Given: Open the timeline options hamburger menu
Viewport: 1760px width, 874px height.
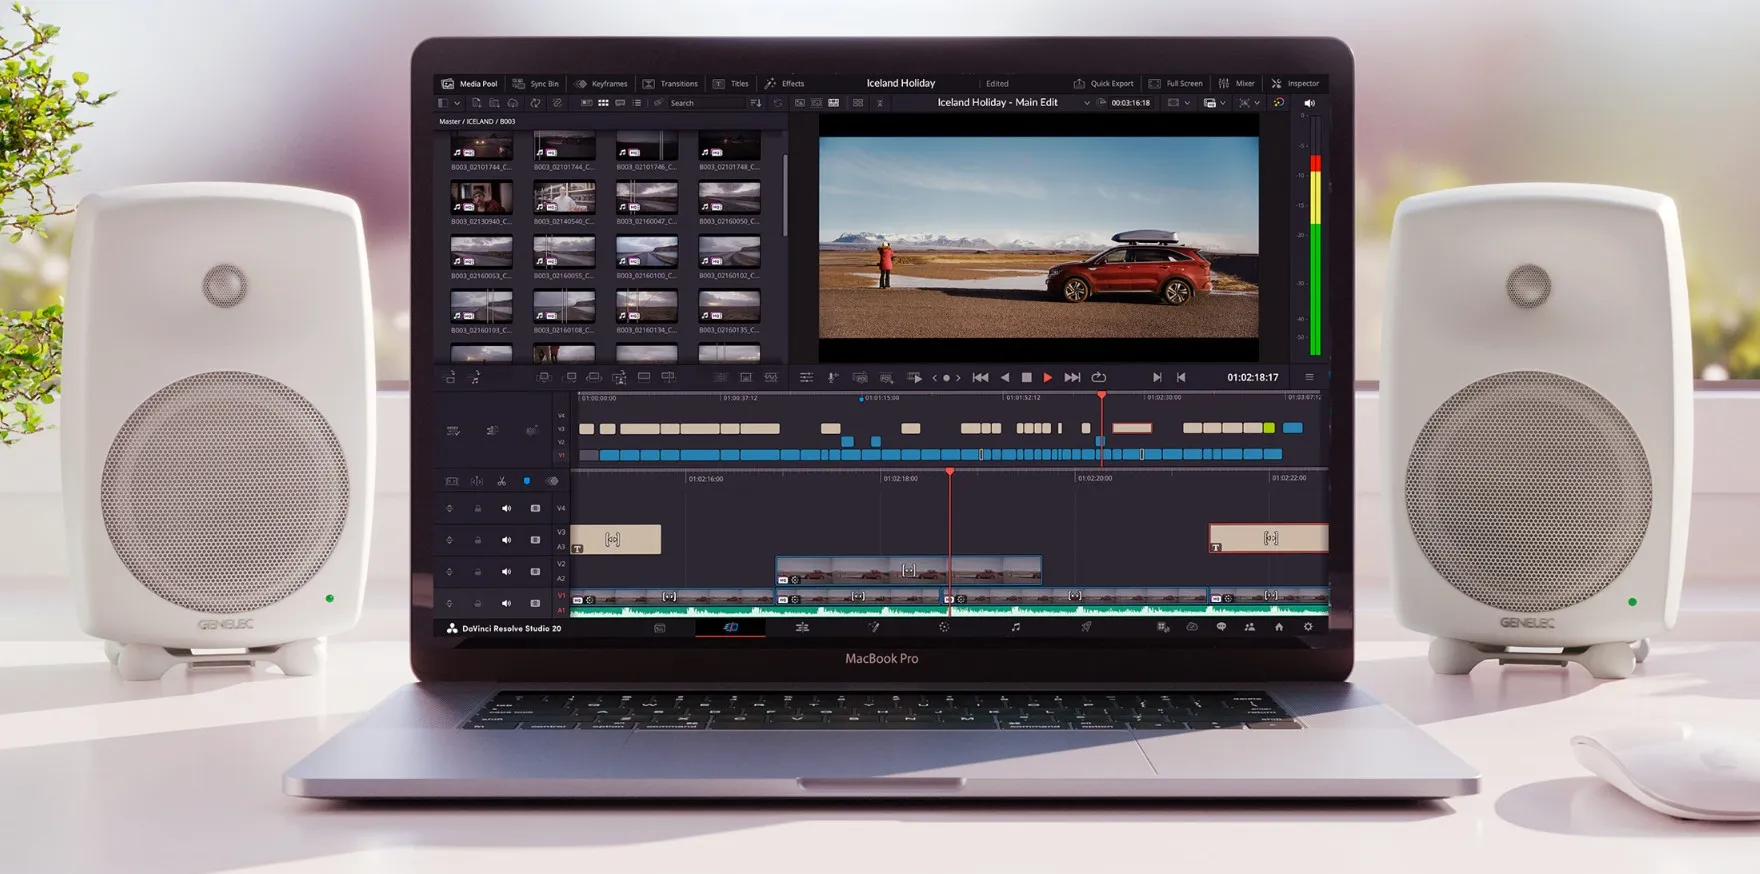Looking at the screenshot, I should pos(1309,377).
